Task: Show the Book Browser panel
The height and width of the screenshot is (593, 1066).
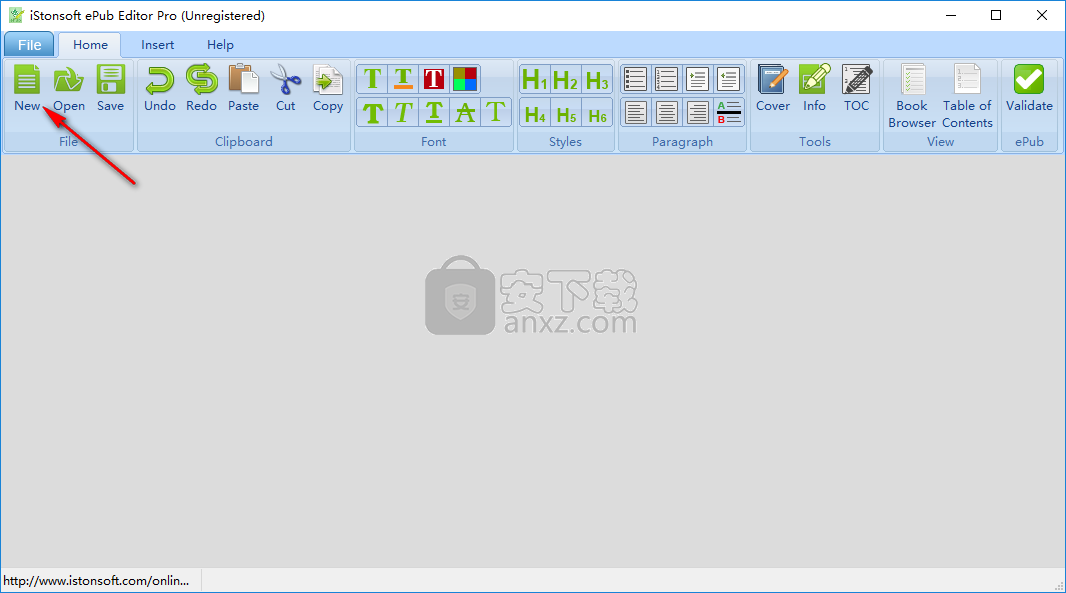Action: coord(912,96)
